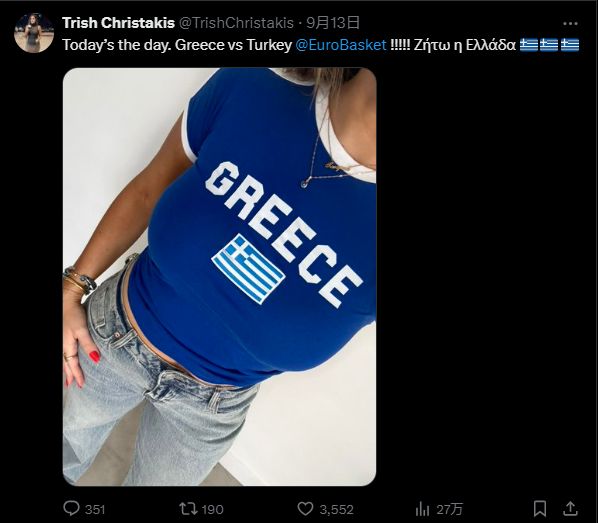Open the three-dot more options menu

click(x=570, y=24)
